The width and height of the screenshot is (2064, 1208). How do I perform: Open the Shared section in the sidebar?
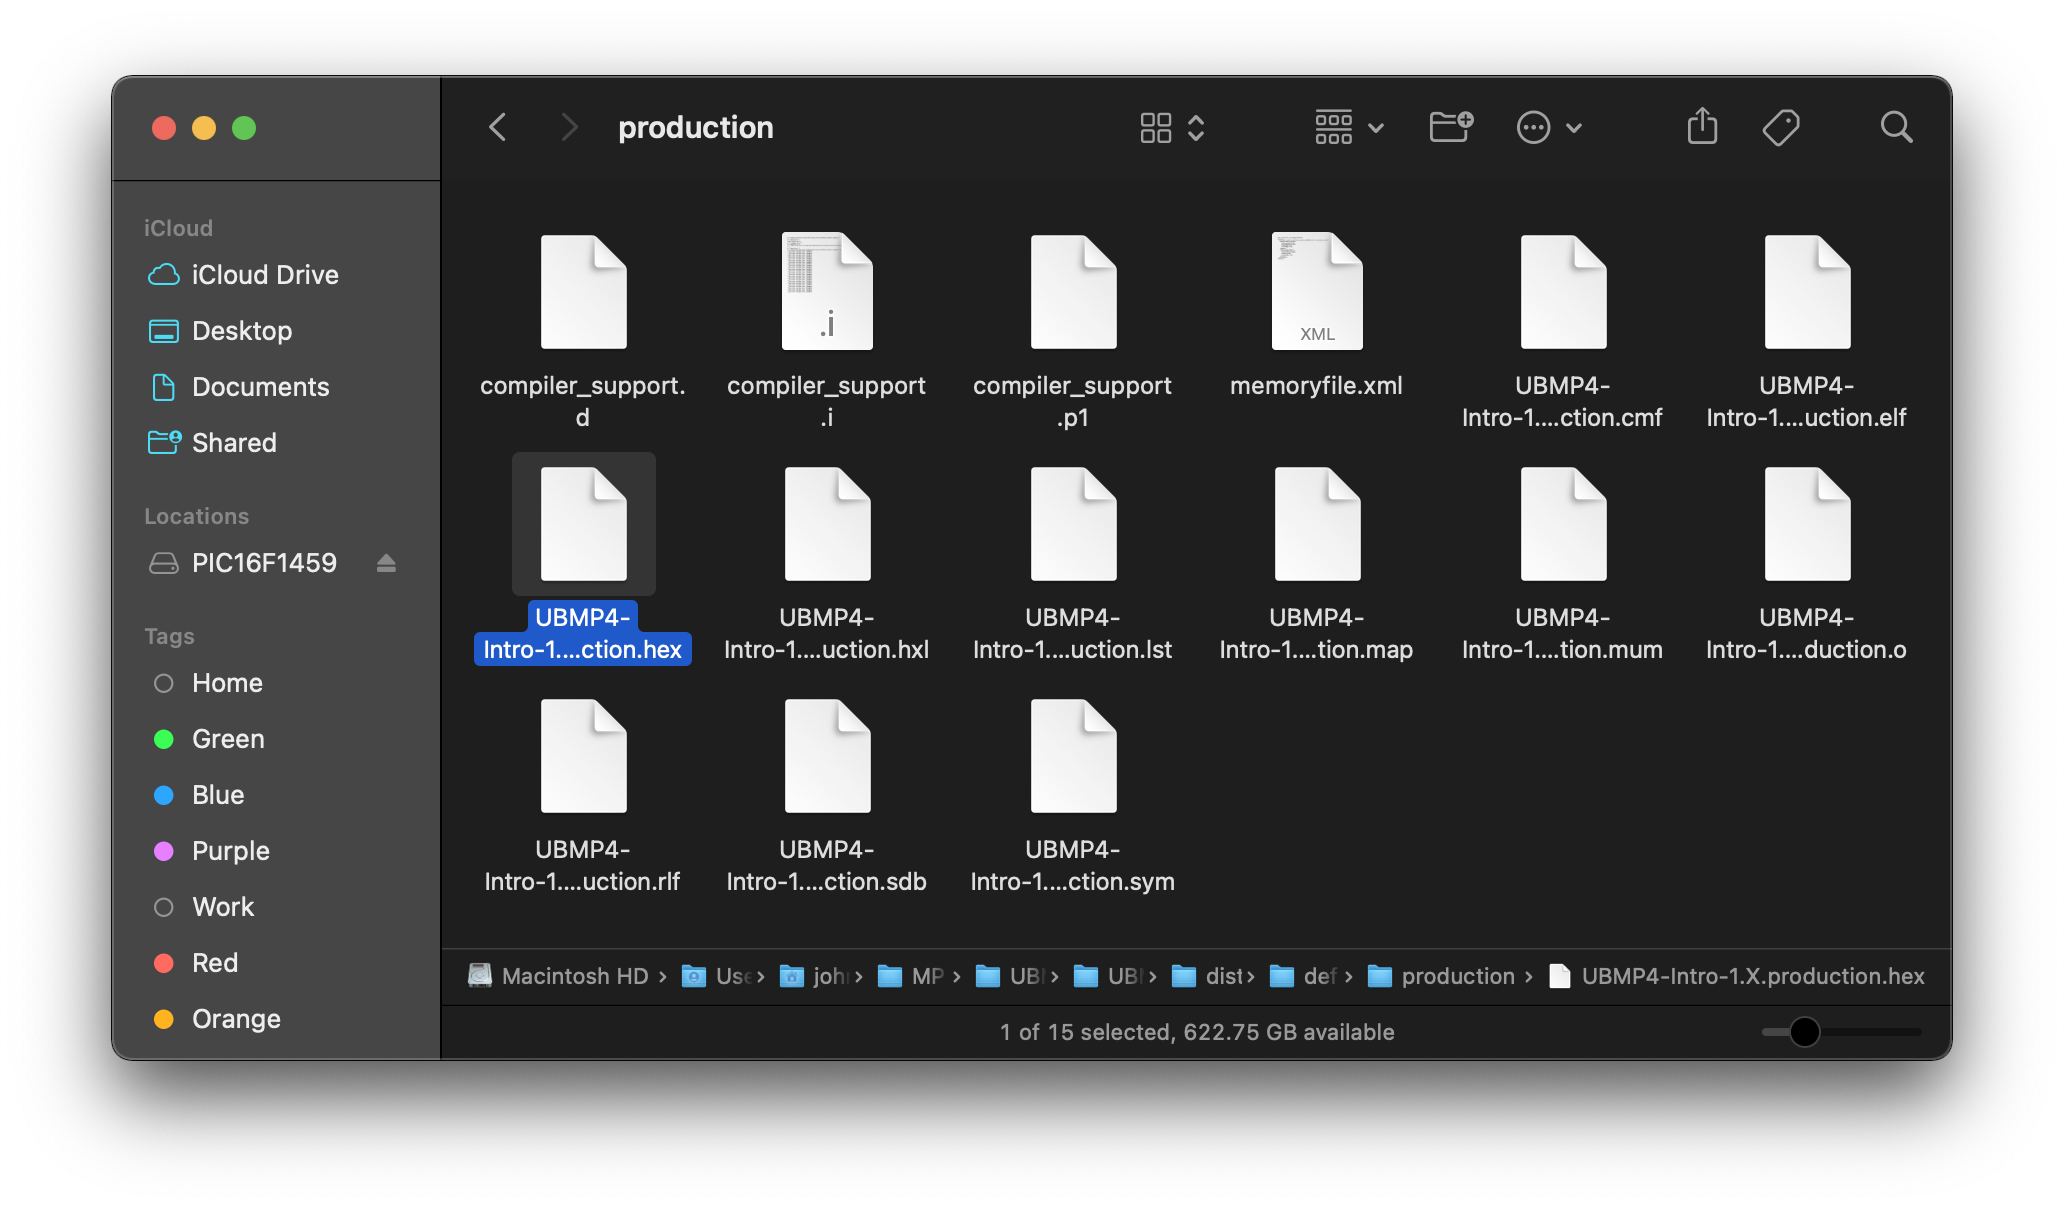pos(233,443)
